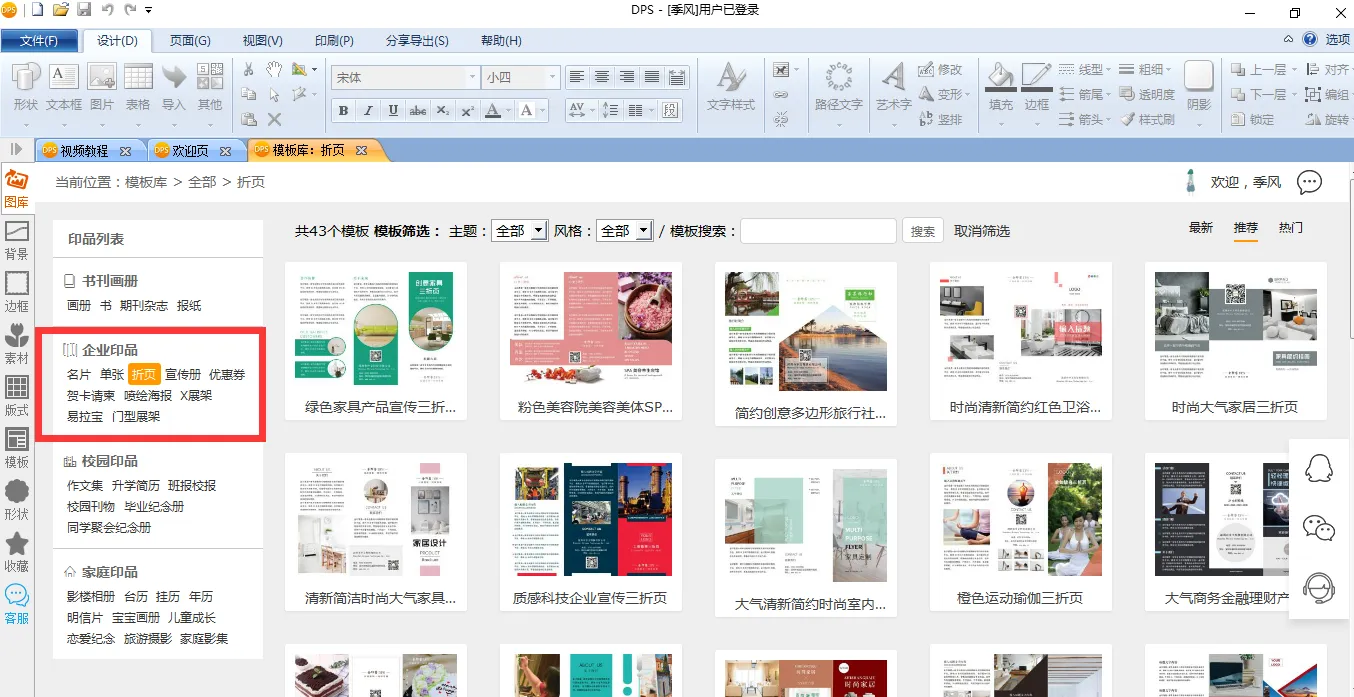
Task: Toggle bold text formatting
Action: pyautogui.click(x=344, y=110)
